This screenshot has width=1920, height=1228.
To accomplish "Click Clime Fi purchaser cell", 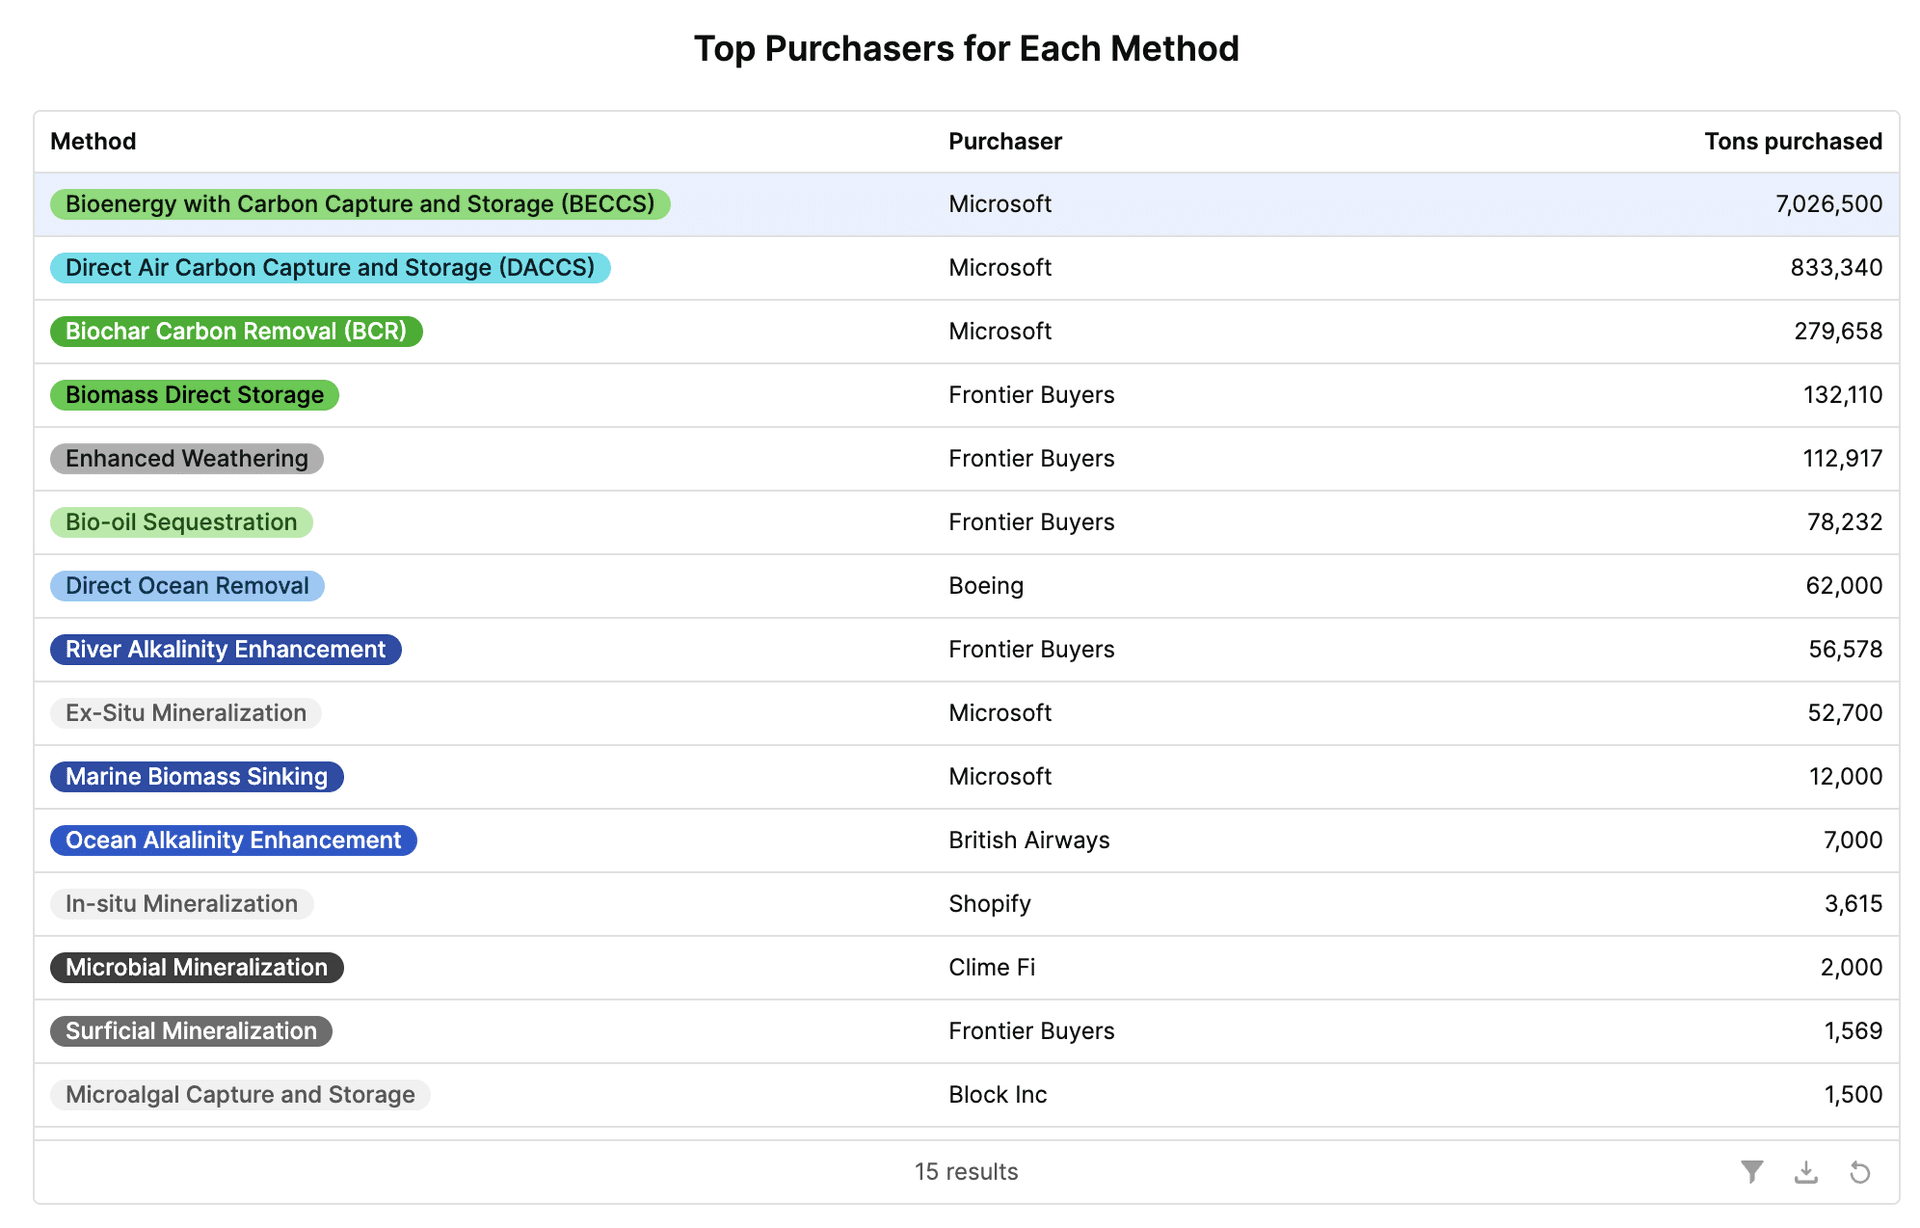I will coord(992,967).
